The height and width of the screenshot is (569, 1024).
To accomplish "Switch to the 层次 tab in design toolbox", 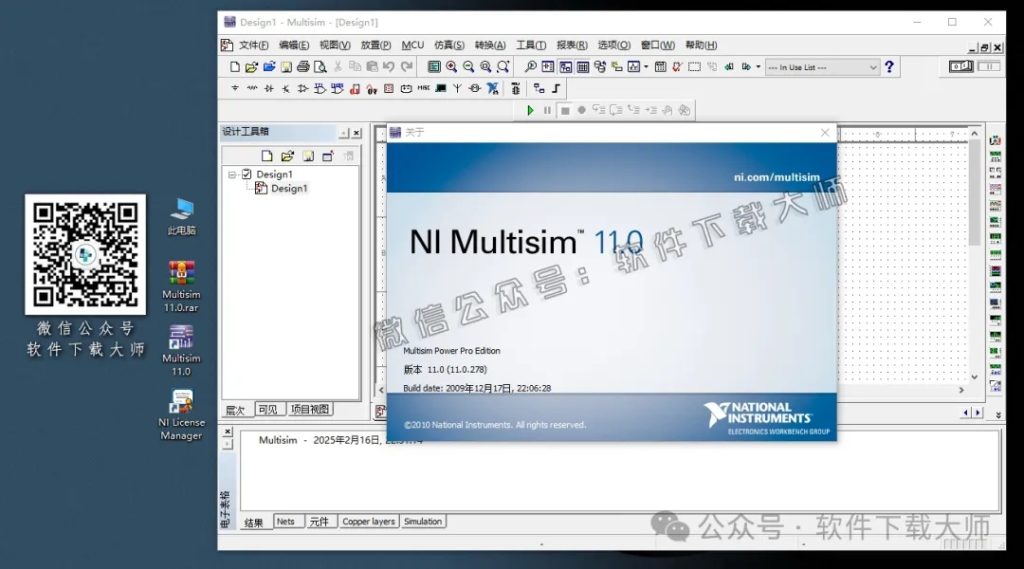I will 236,410.
